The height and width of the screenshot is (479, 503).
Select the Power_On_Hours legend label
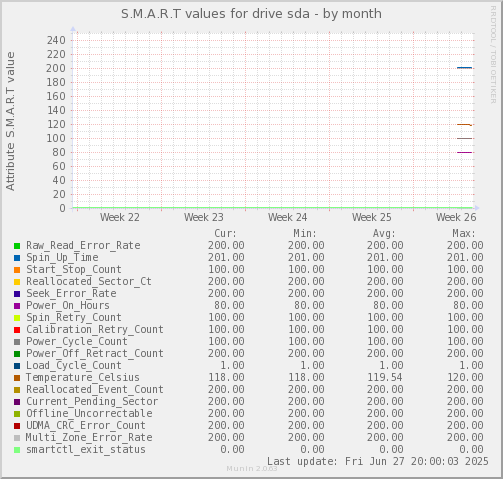68,306
